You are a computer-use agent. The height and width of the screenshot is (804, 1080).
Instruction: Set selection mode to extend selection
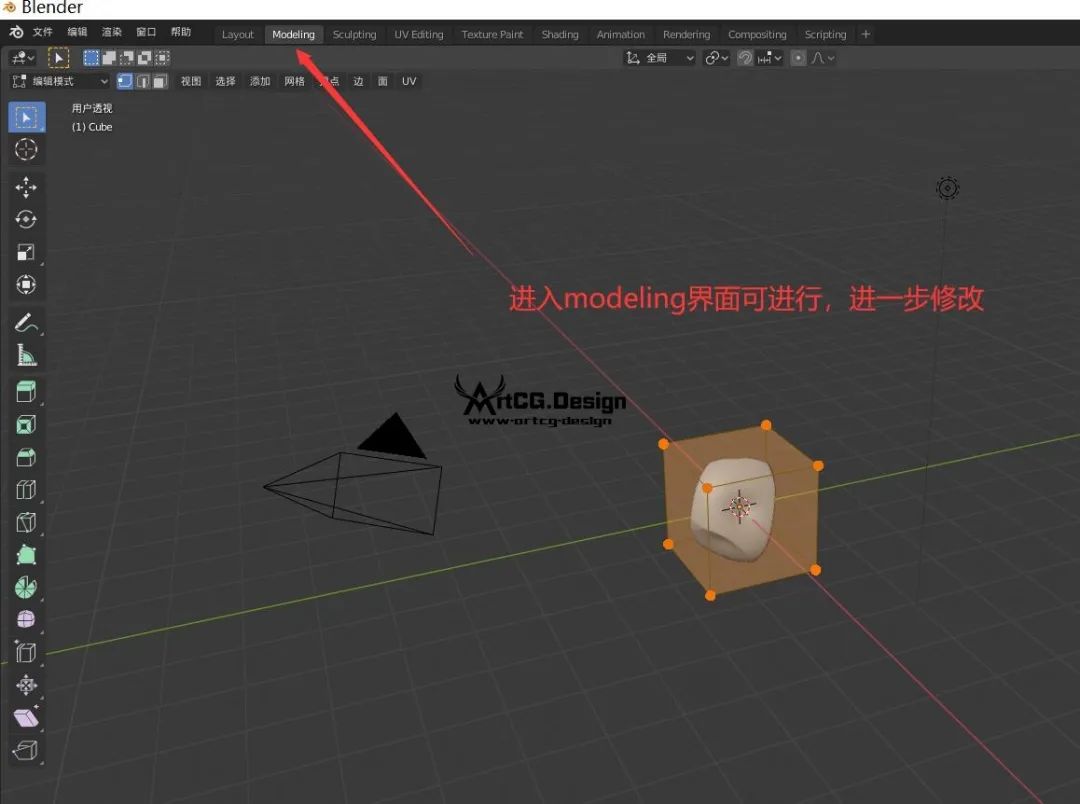109,58
